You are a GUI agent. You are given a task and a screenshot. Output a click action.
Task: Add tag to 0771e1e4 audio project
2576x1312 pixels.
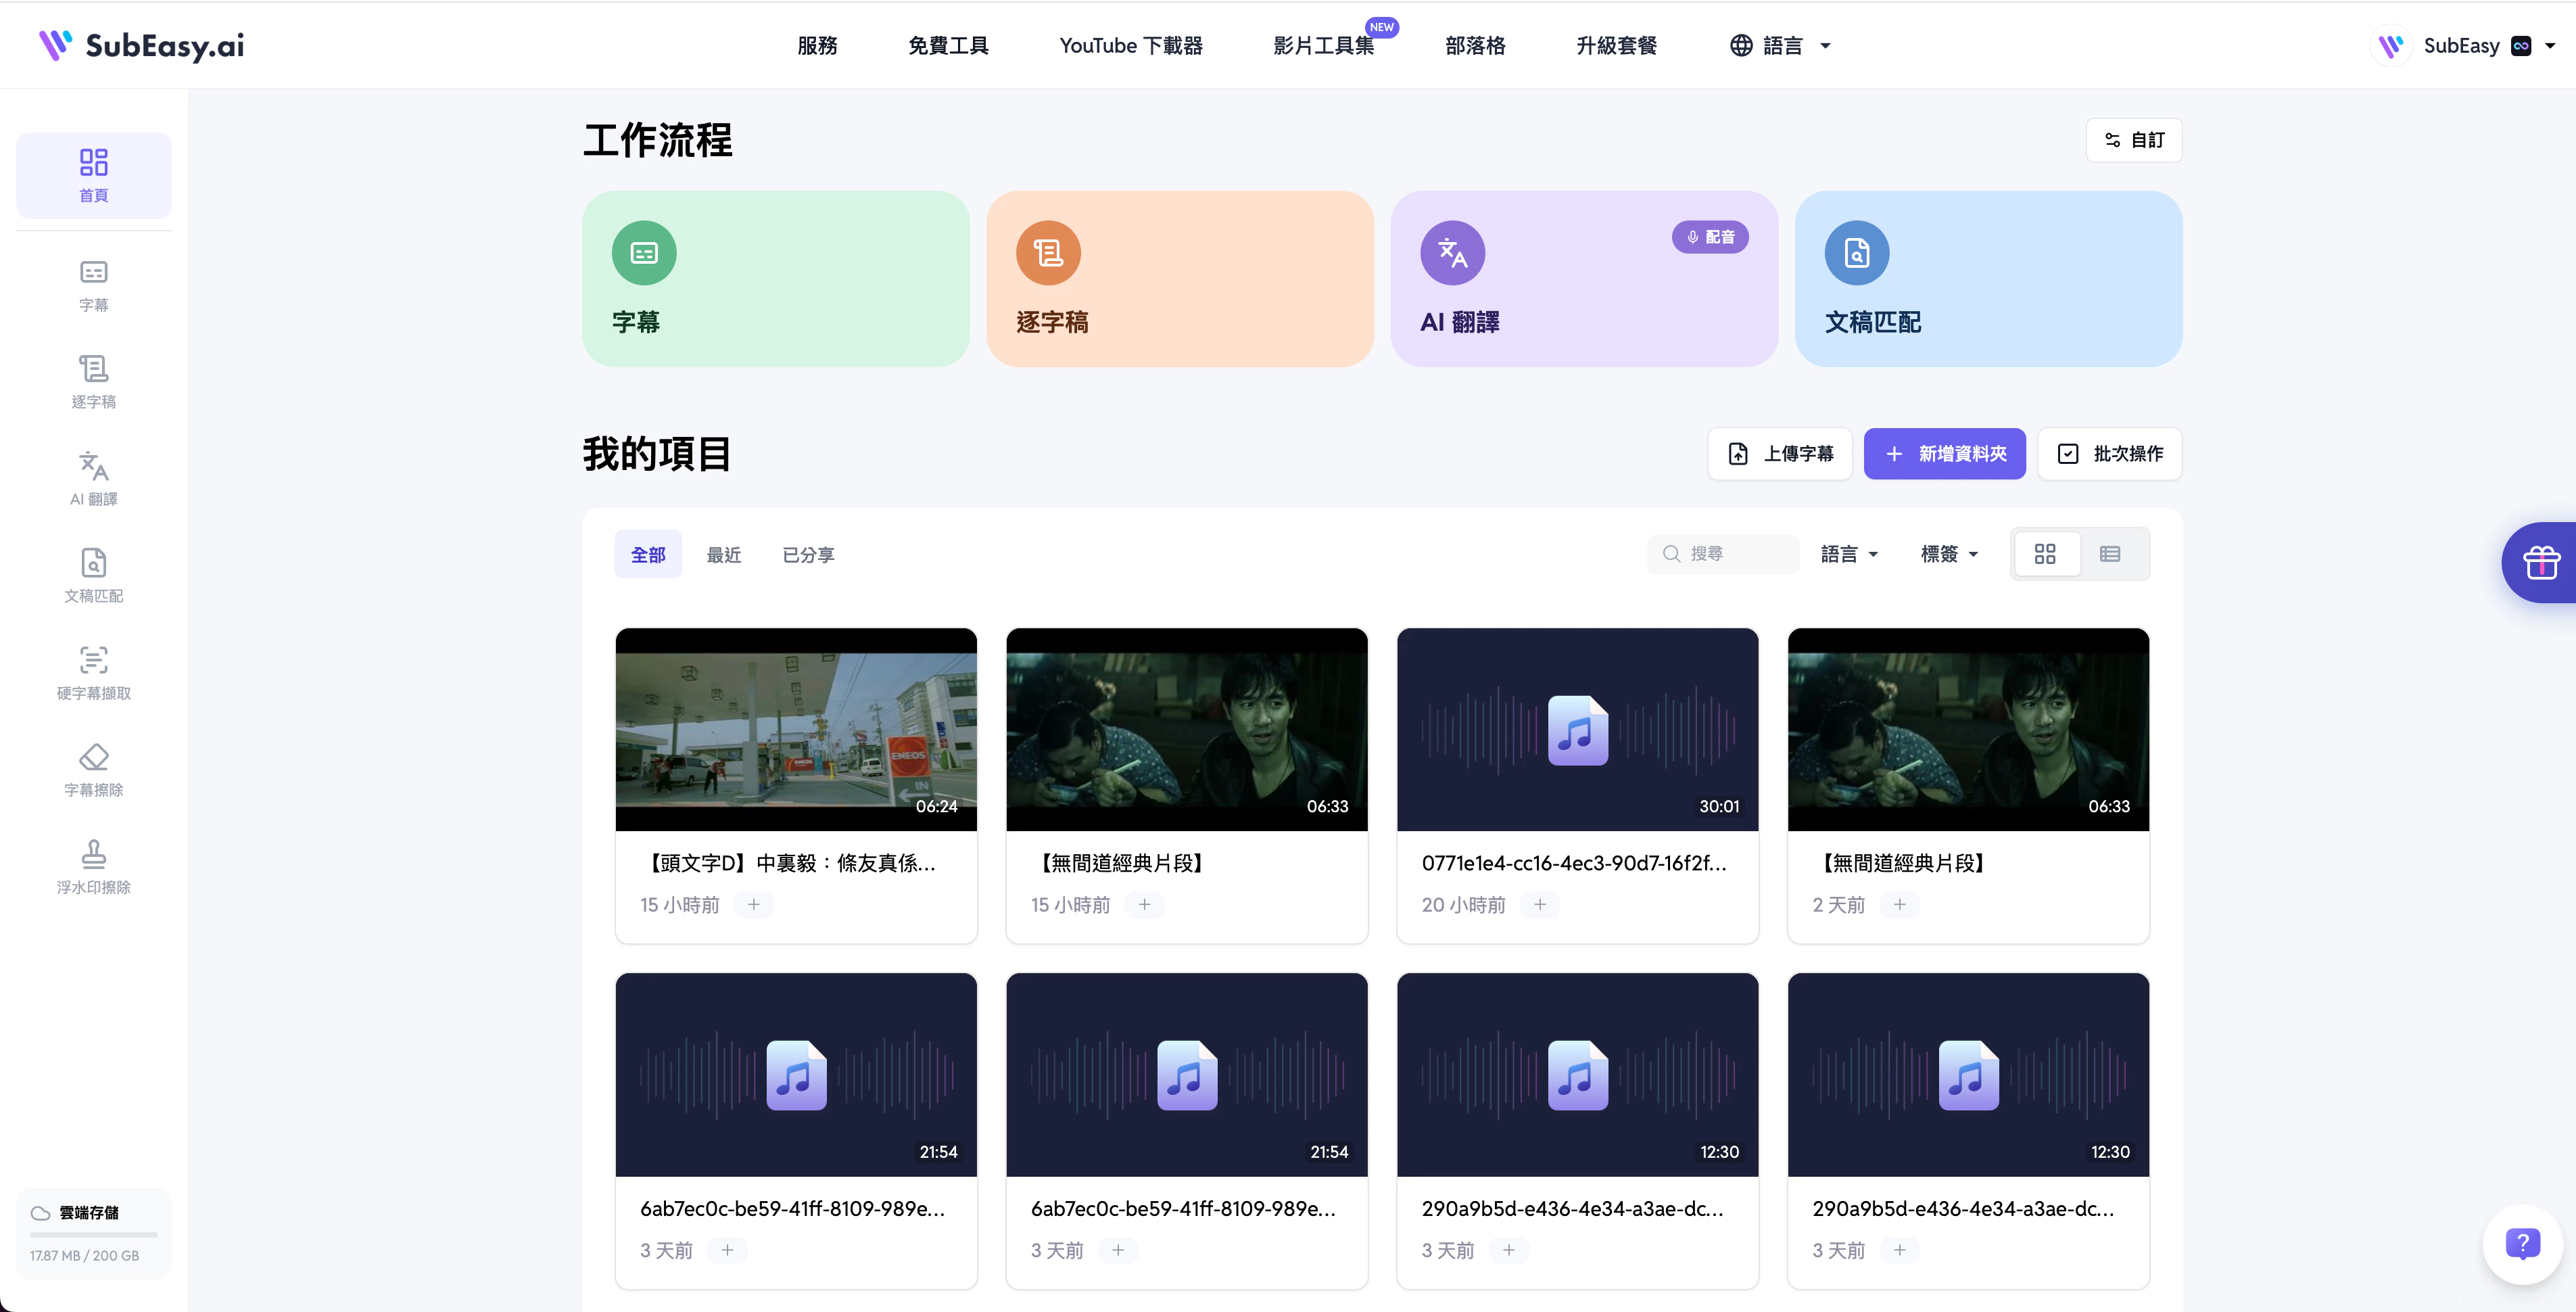[x=1540, y=905]
